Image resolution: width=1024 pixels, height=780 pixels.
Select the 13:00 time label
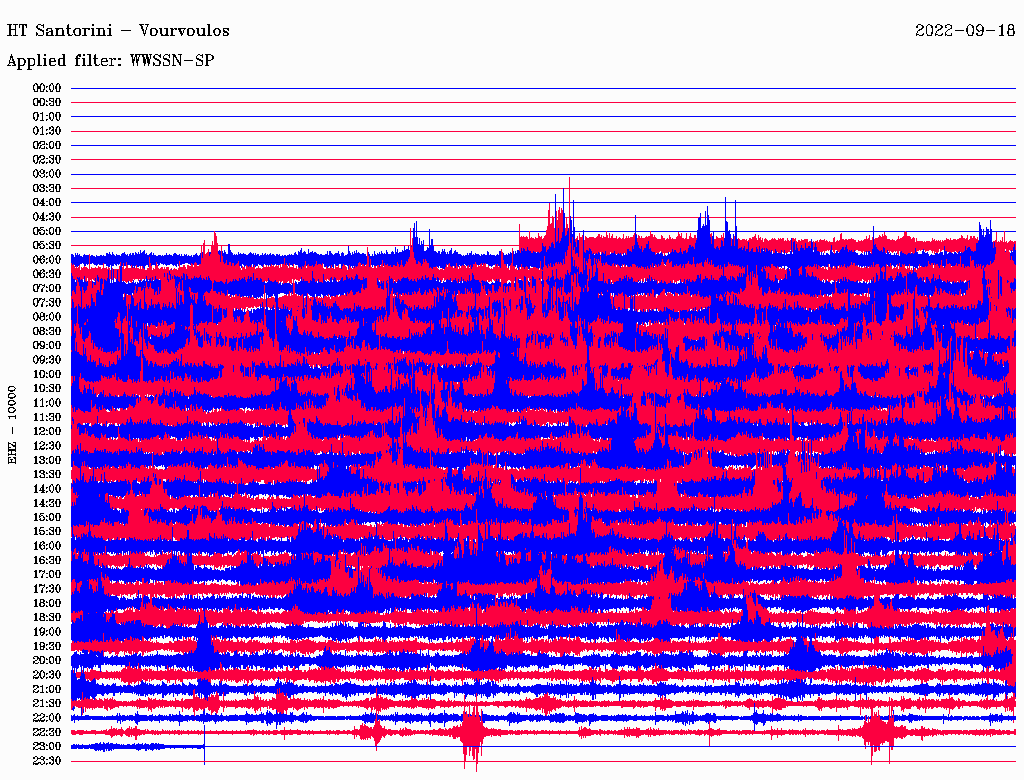click(47, 460)
